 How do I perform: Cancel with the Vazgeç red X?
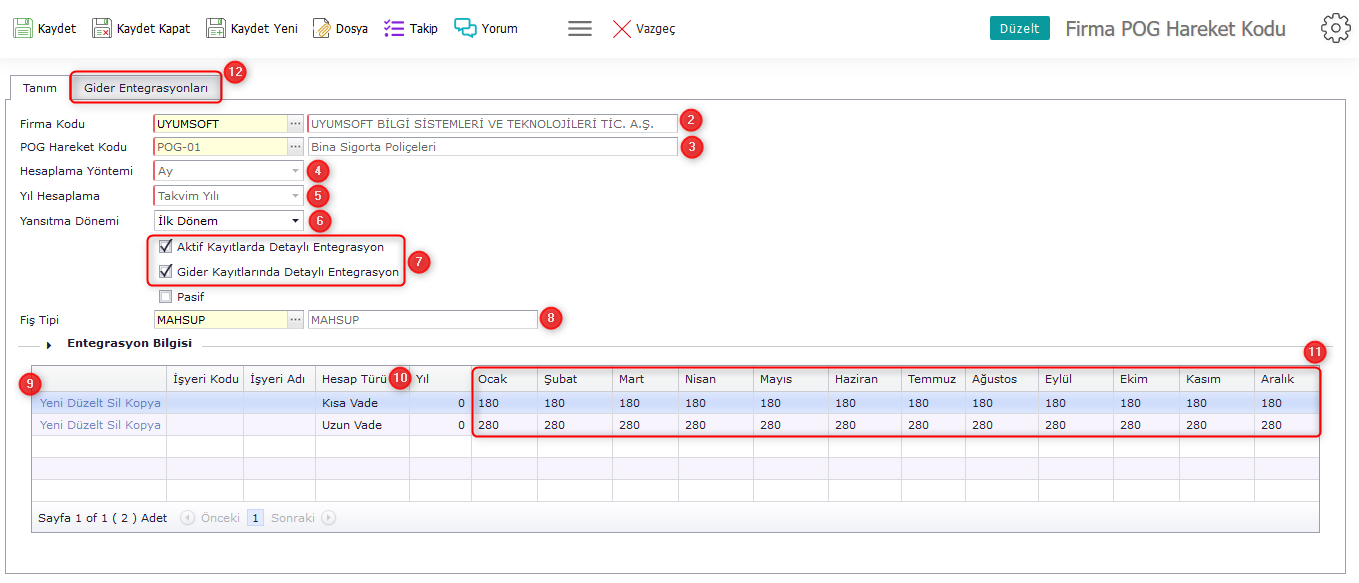click(622, 29)
